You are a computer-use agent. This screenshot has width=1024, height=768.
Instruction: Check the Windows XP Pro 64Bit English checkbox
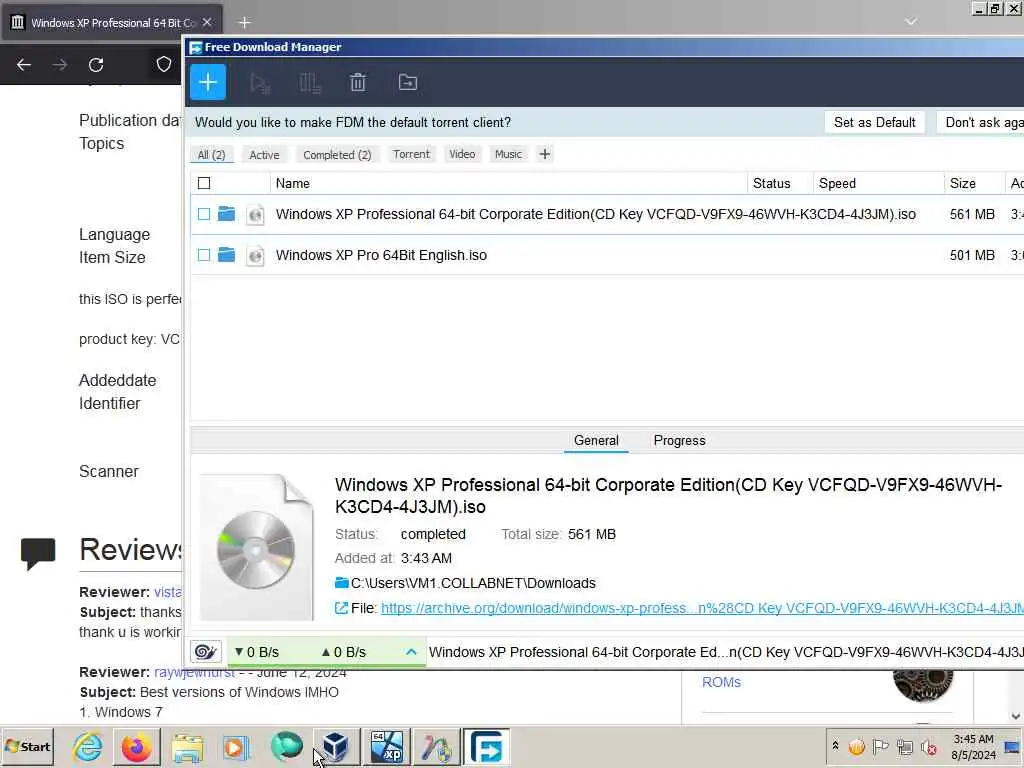pyautogui.click(x=204, y=255)
